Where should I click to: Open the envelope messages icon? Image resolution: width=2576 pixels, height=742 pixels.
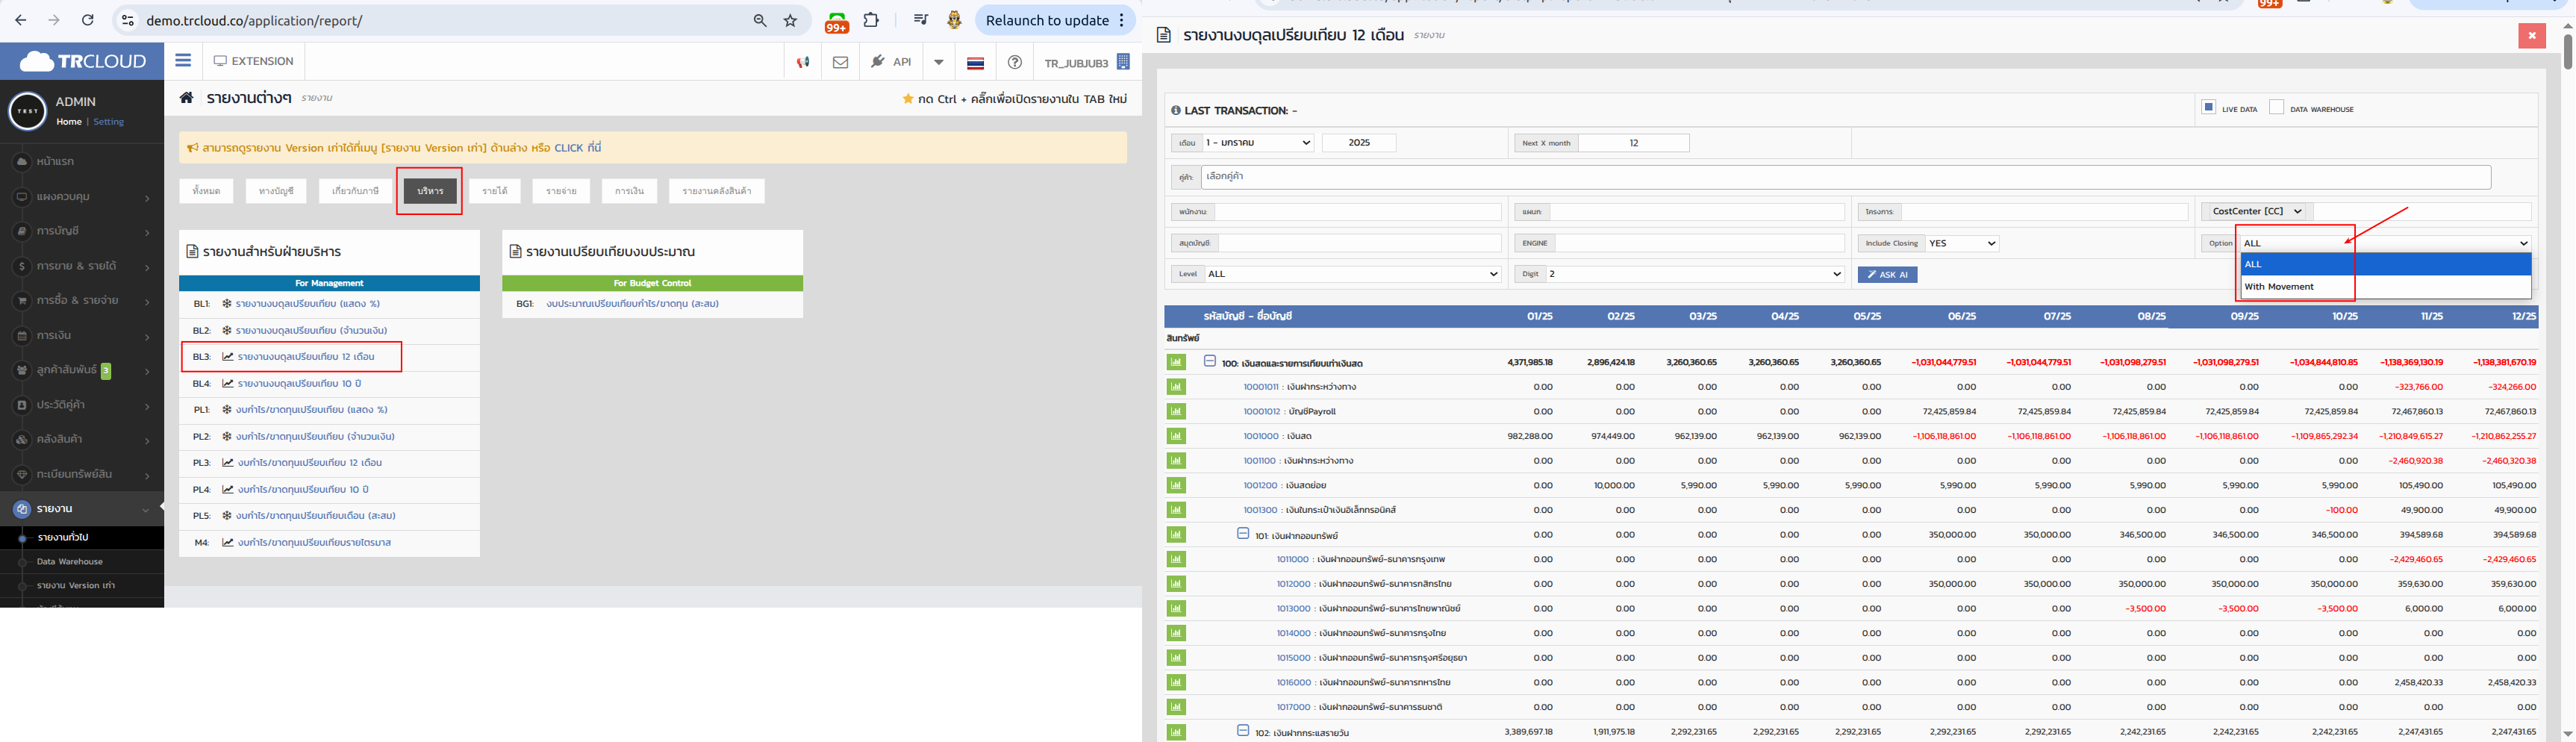[x=840, y=62]
